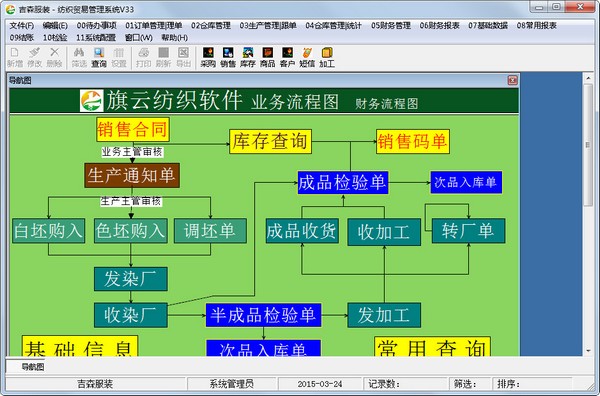Click the app logo in title bar
Image resolution: width=600 pixels, height=396 pixels.
click(10, 9)
